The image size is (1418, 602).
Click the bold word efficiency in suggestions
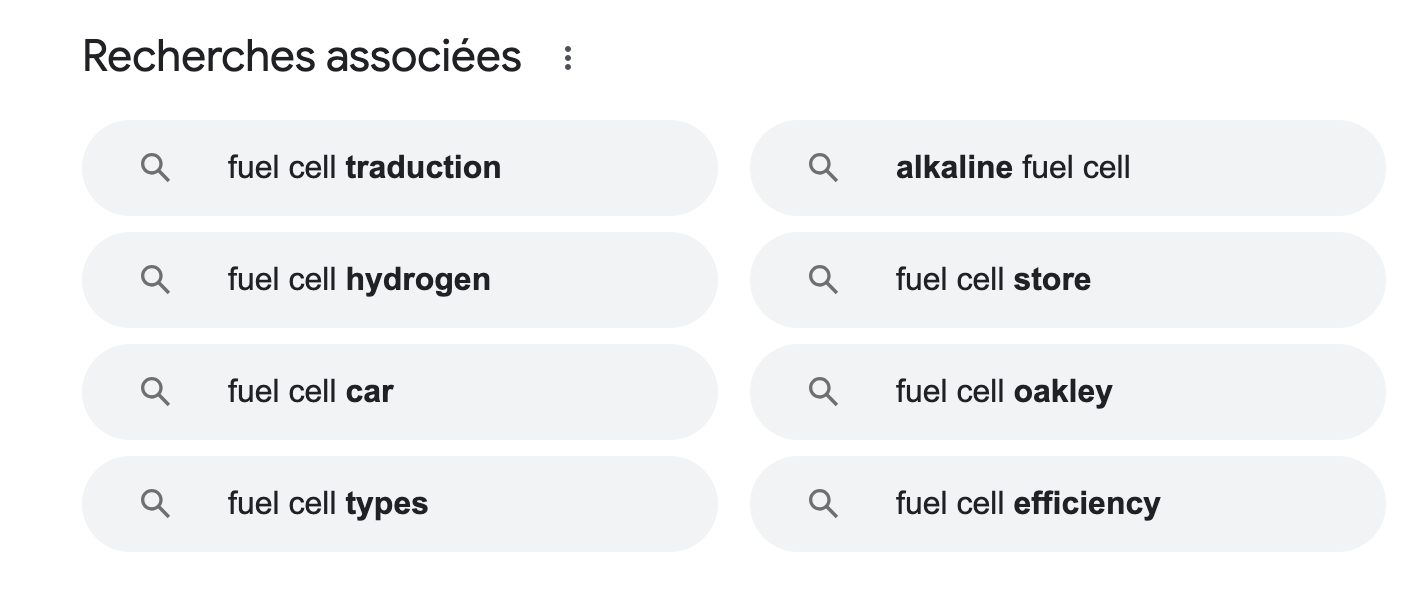click(x=1087, y=504)
